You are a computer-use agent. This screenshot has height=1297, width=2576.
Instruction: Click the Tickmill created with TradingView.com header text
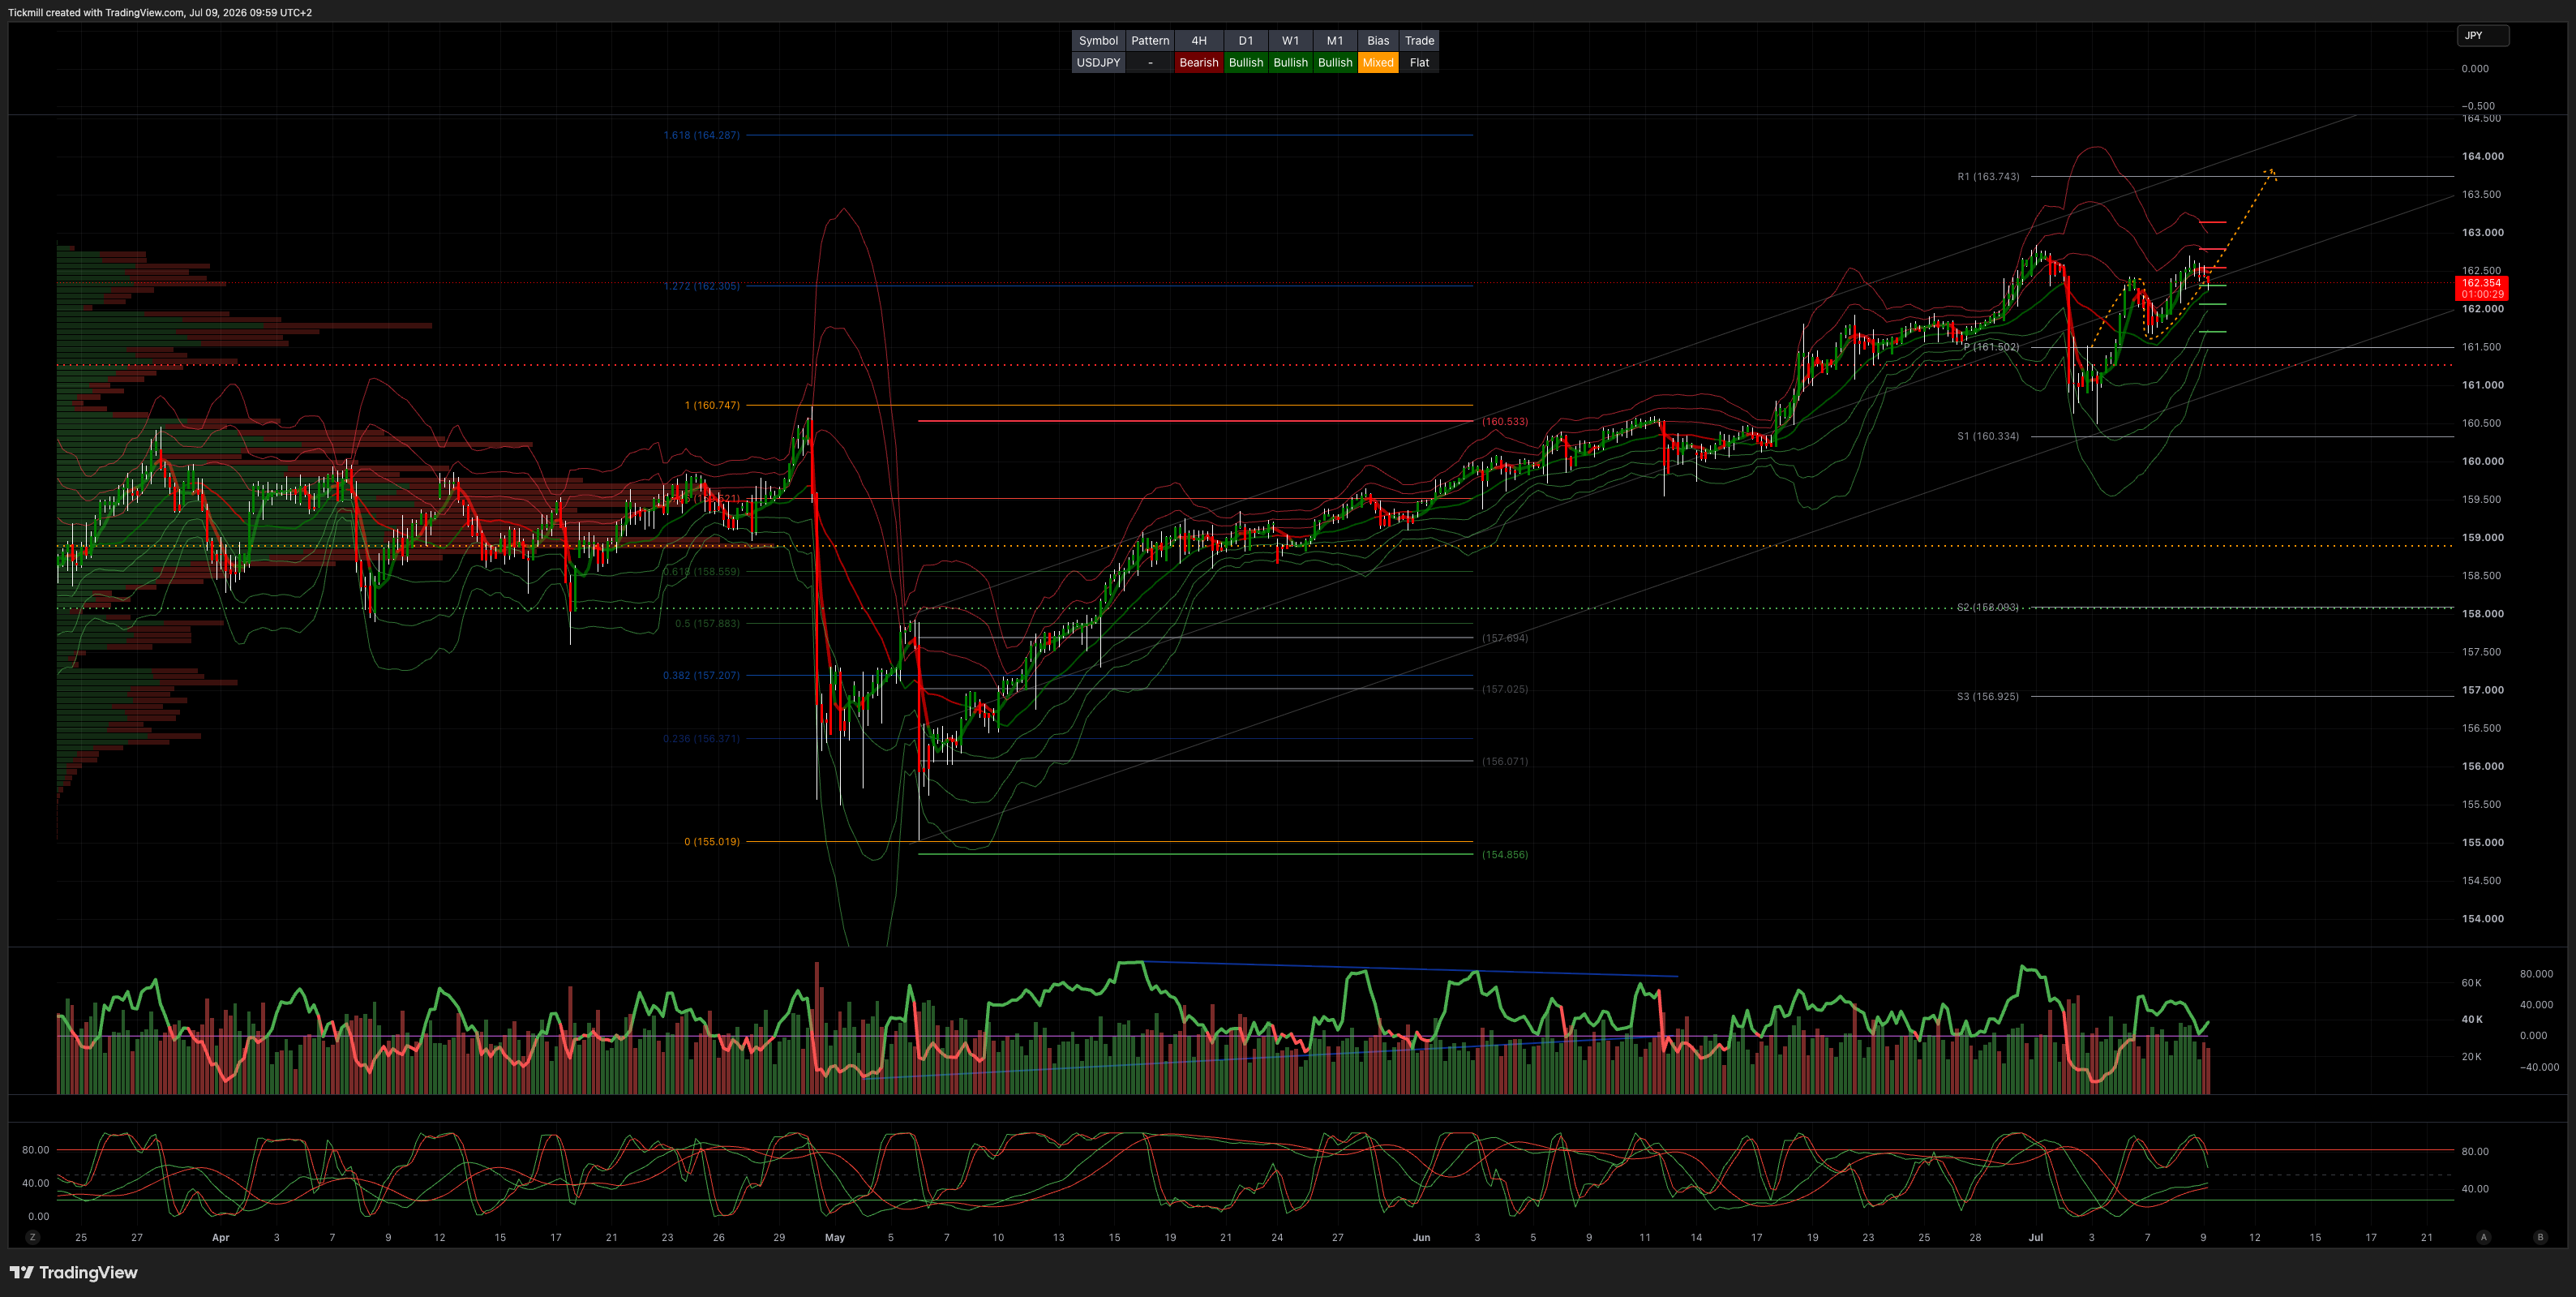(x=160, y=12)
